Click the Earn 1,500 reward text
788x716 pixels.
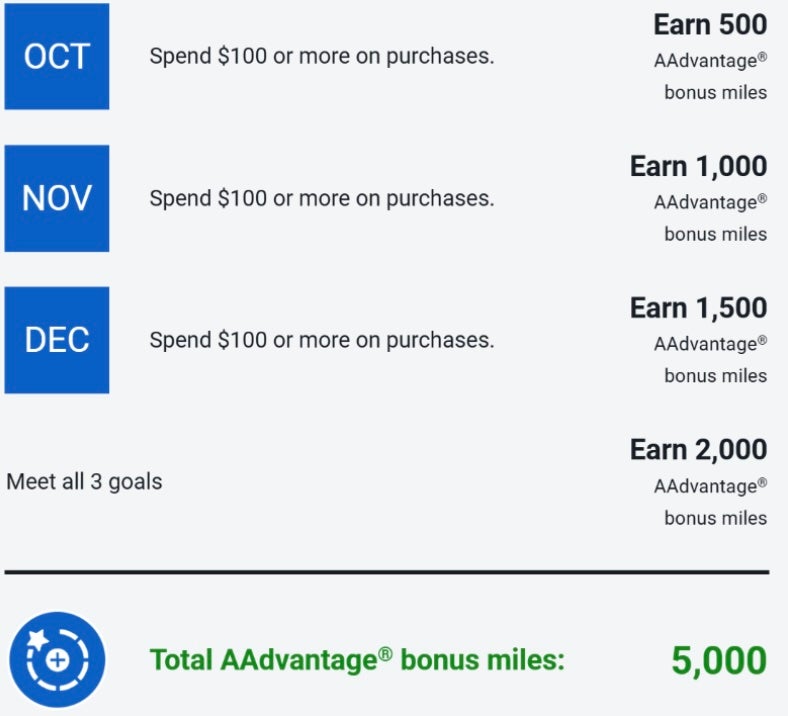point(698,308)
